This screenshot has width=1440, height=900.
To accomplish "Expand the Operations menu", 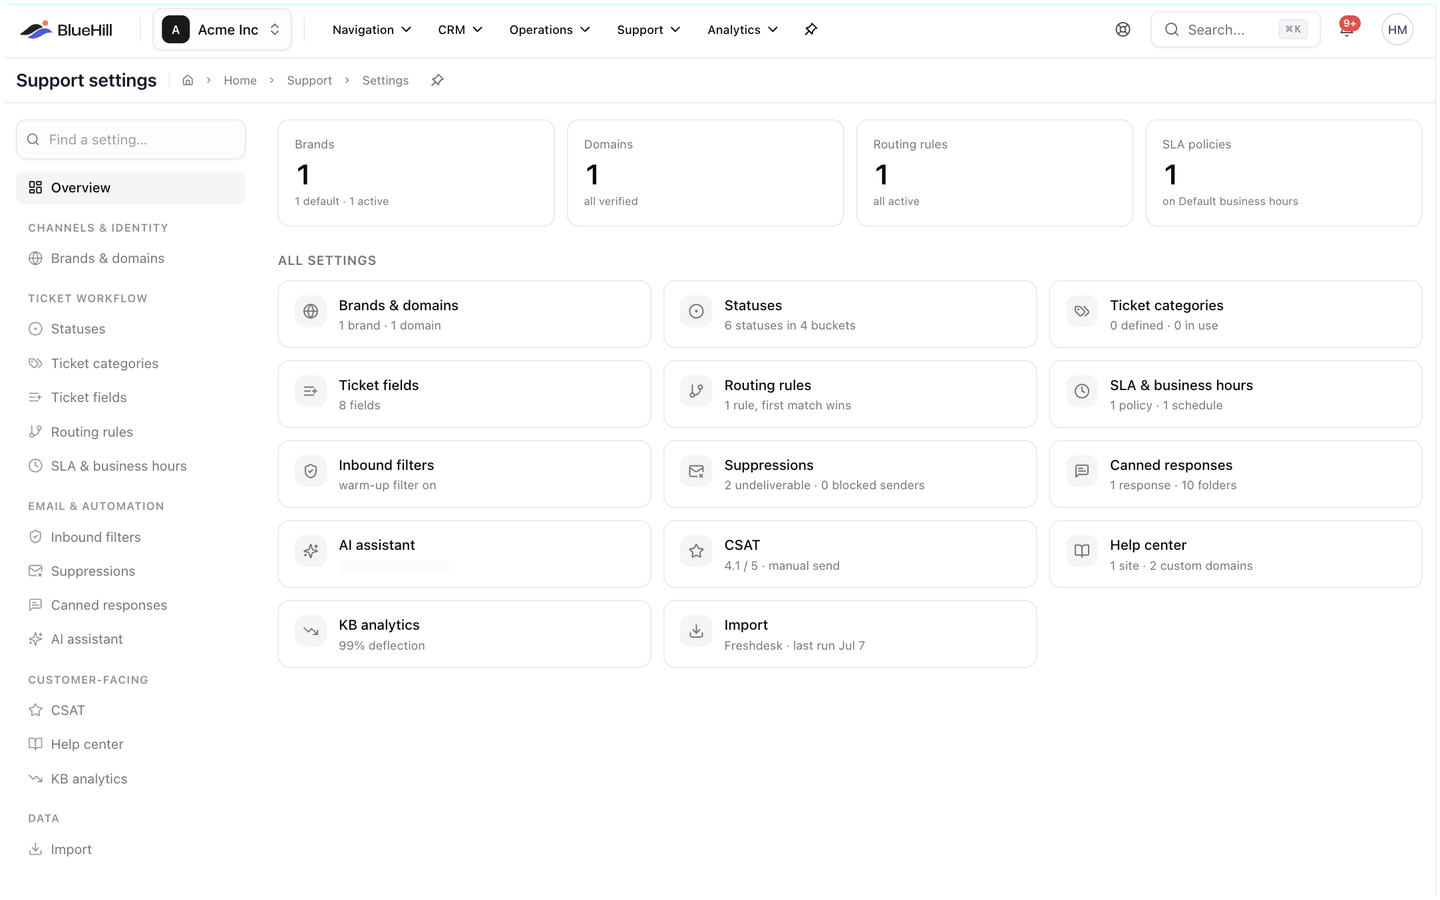I will coord(550,30).
